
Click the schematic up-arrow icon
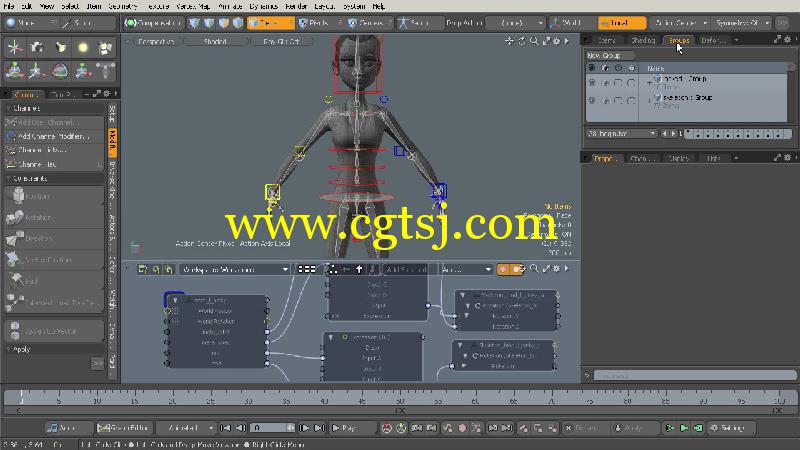[359, 269]
